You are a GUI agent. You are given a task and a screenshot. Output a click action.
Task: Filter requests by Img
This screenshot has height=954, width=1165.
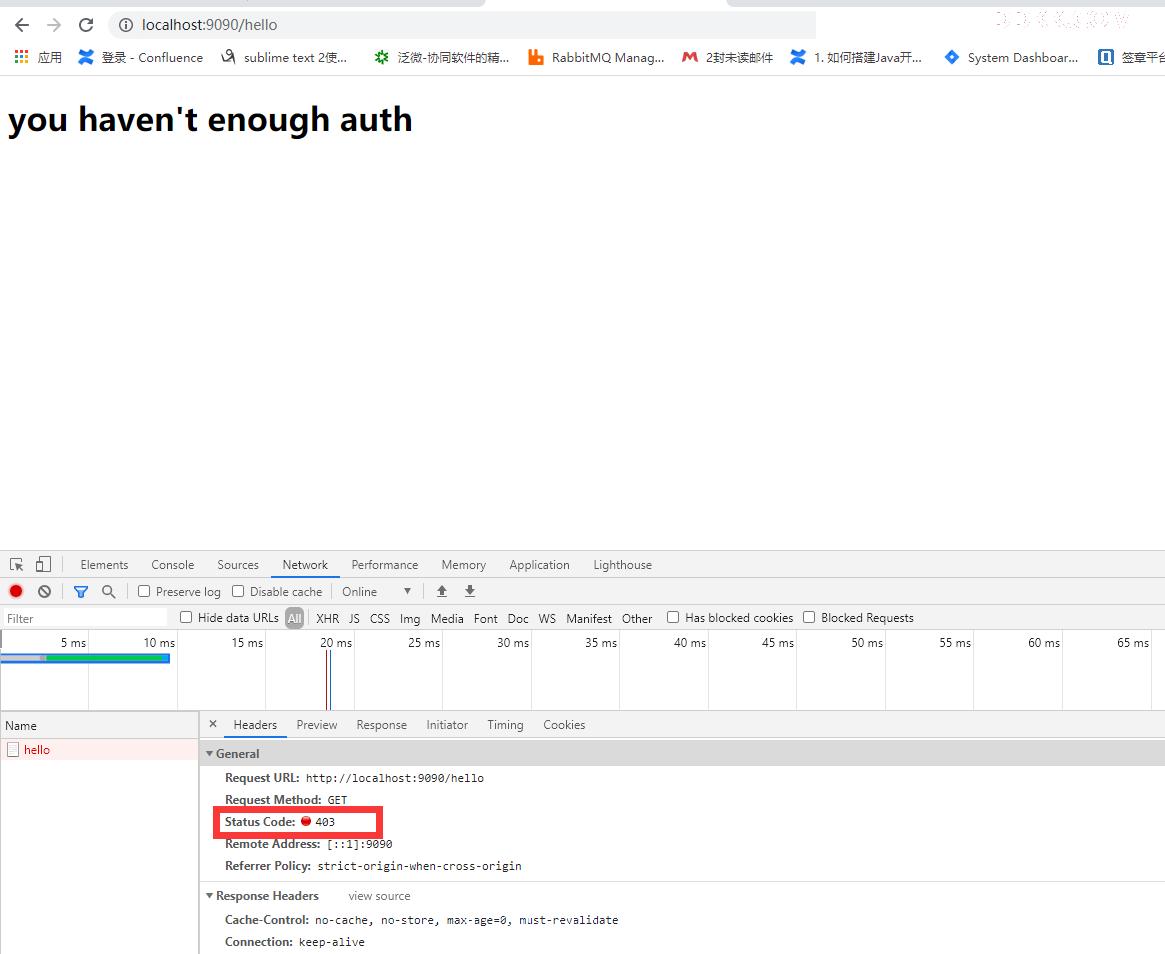pyautogui.click(x=410, y=618)
